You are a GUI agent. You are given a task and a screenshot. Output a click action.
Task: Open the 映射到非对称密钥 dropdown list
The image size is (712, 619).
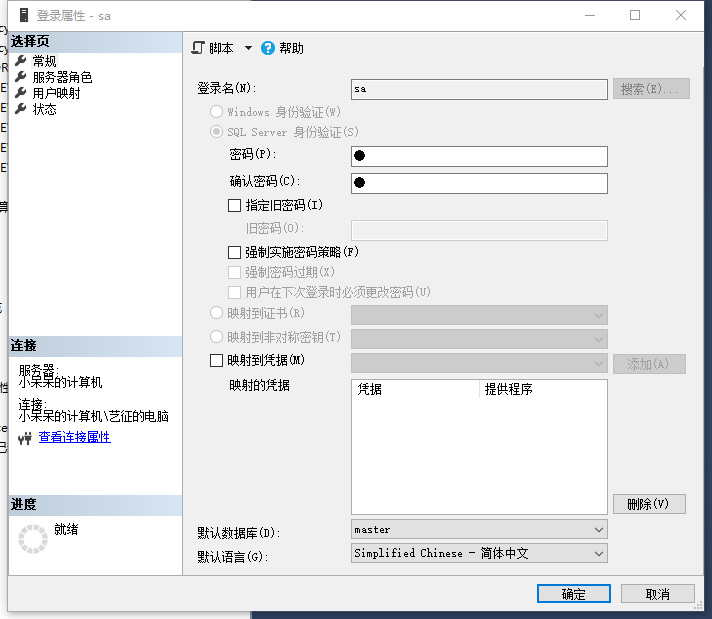coord(479,339)
